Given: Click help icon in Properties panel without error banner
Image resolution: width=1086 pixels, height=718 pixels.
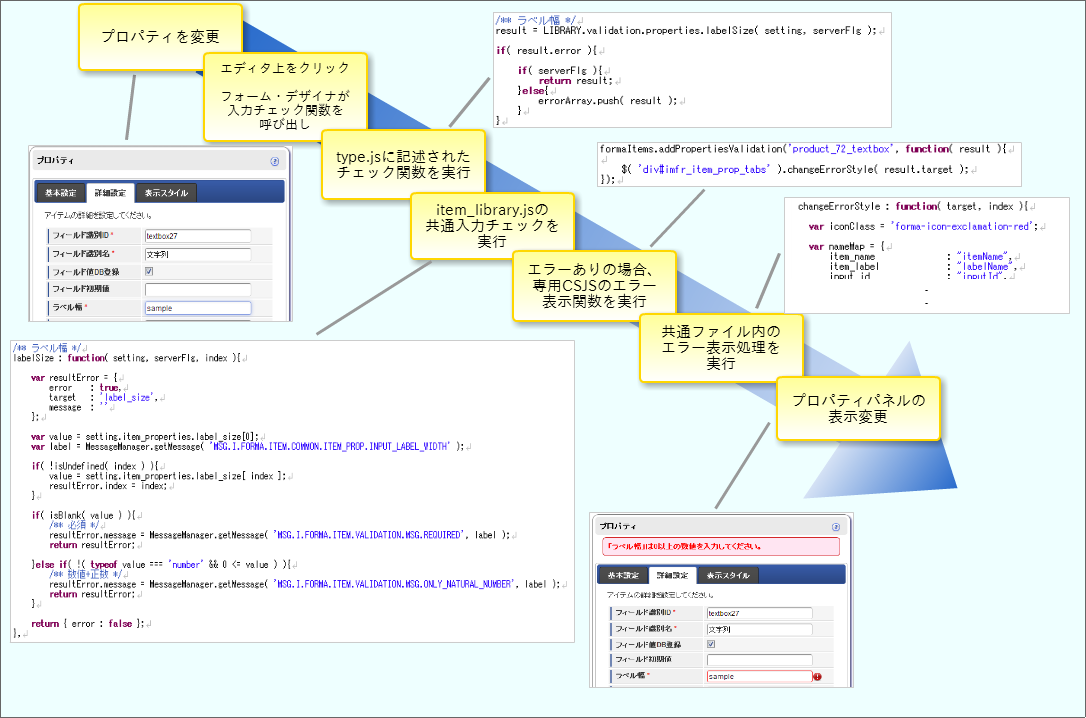Looking at the screenshot, I should pos(274,161).
